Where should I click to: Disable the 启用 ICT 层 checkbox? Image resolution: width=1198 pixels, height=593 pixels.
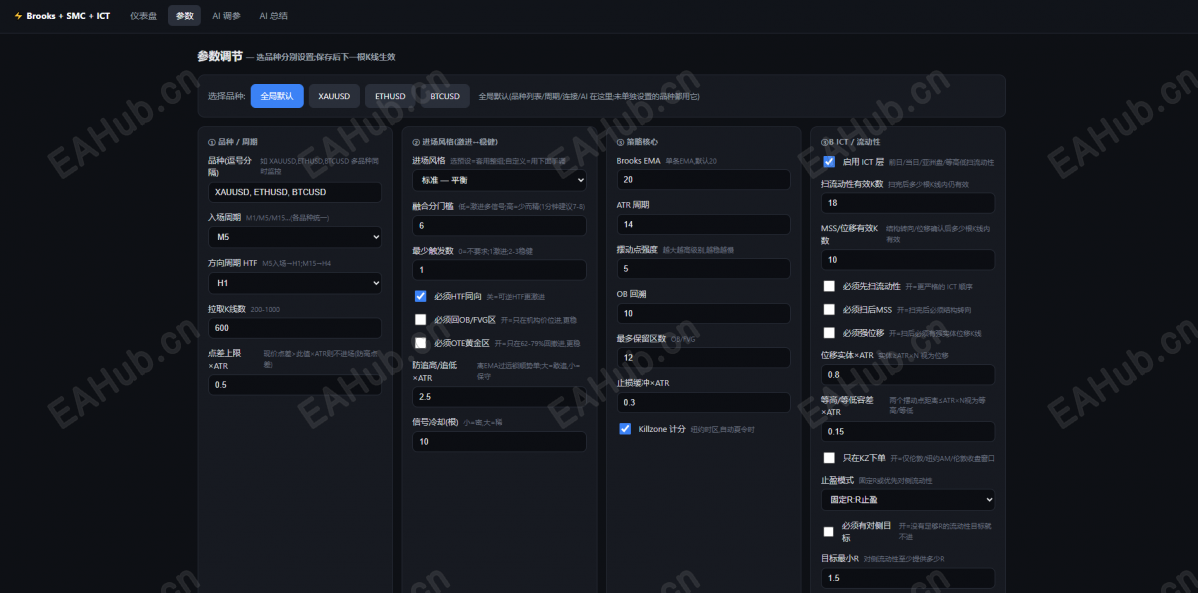829,162
